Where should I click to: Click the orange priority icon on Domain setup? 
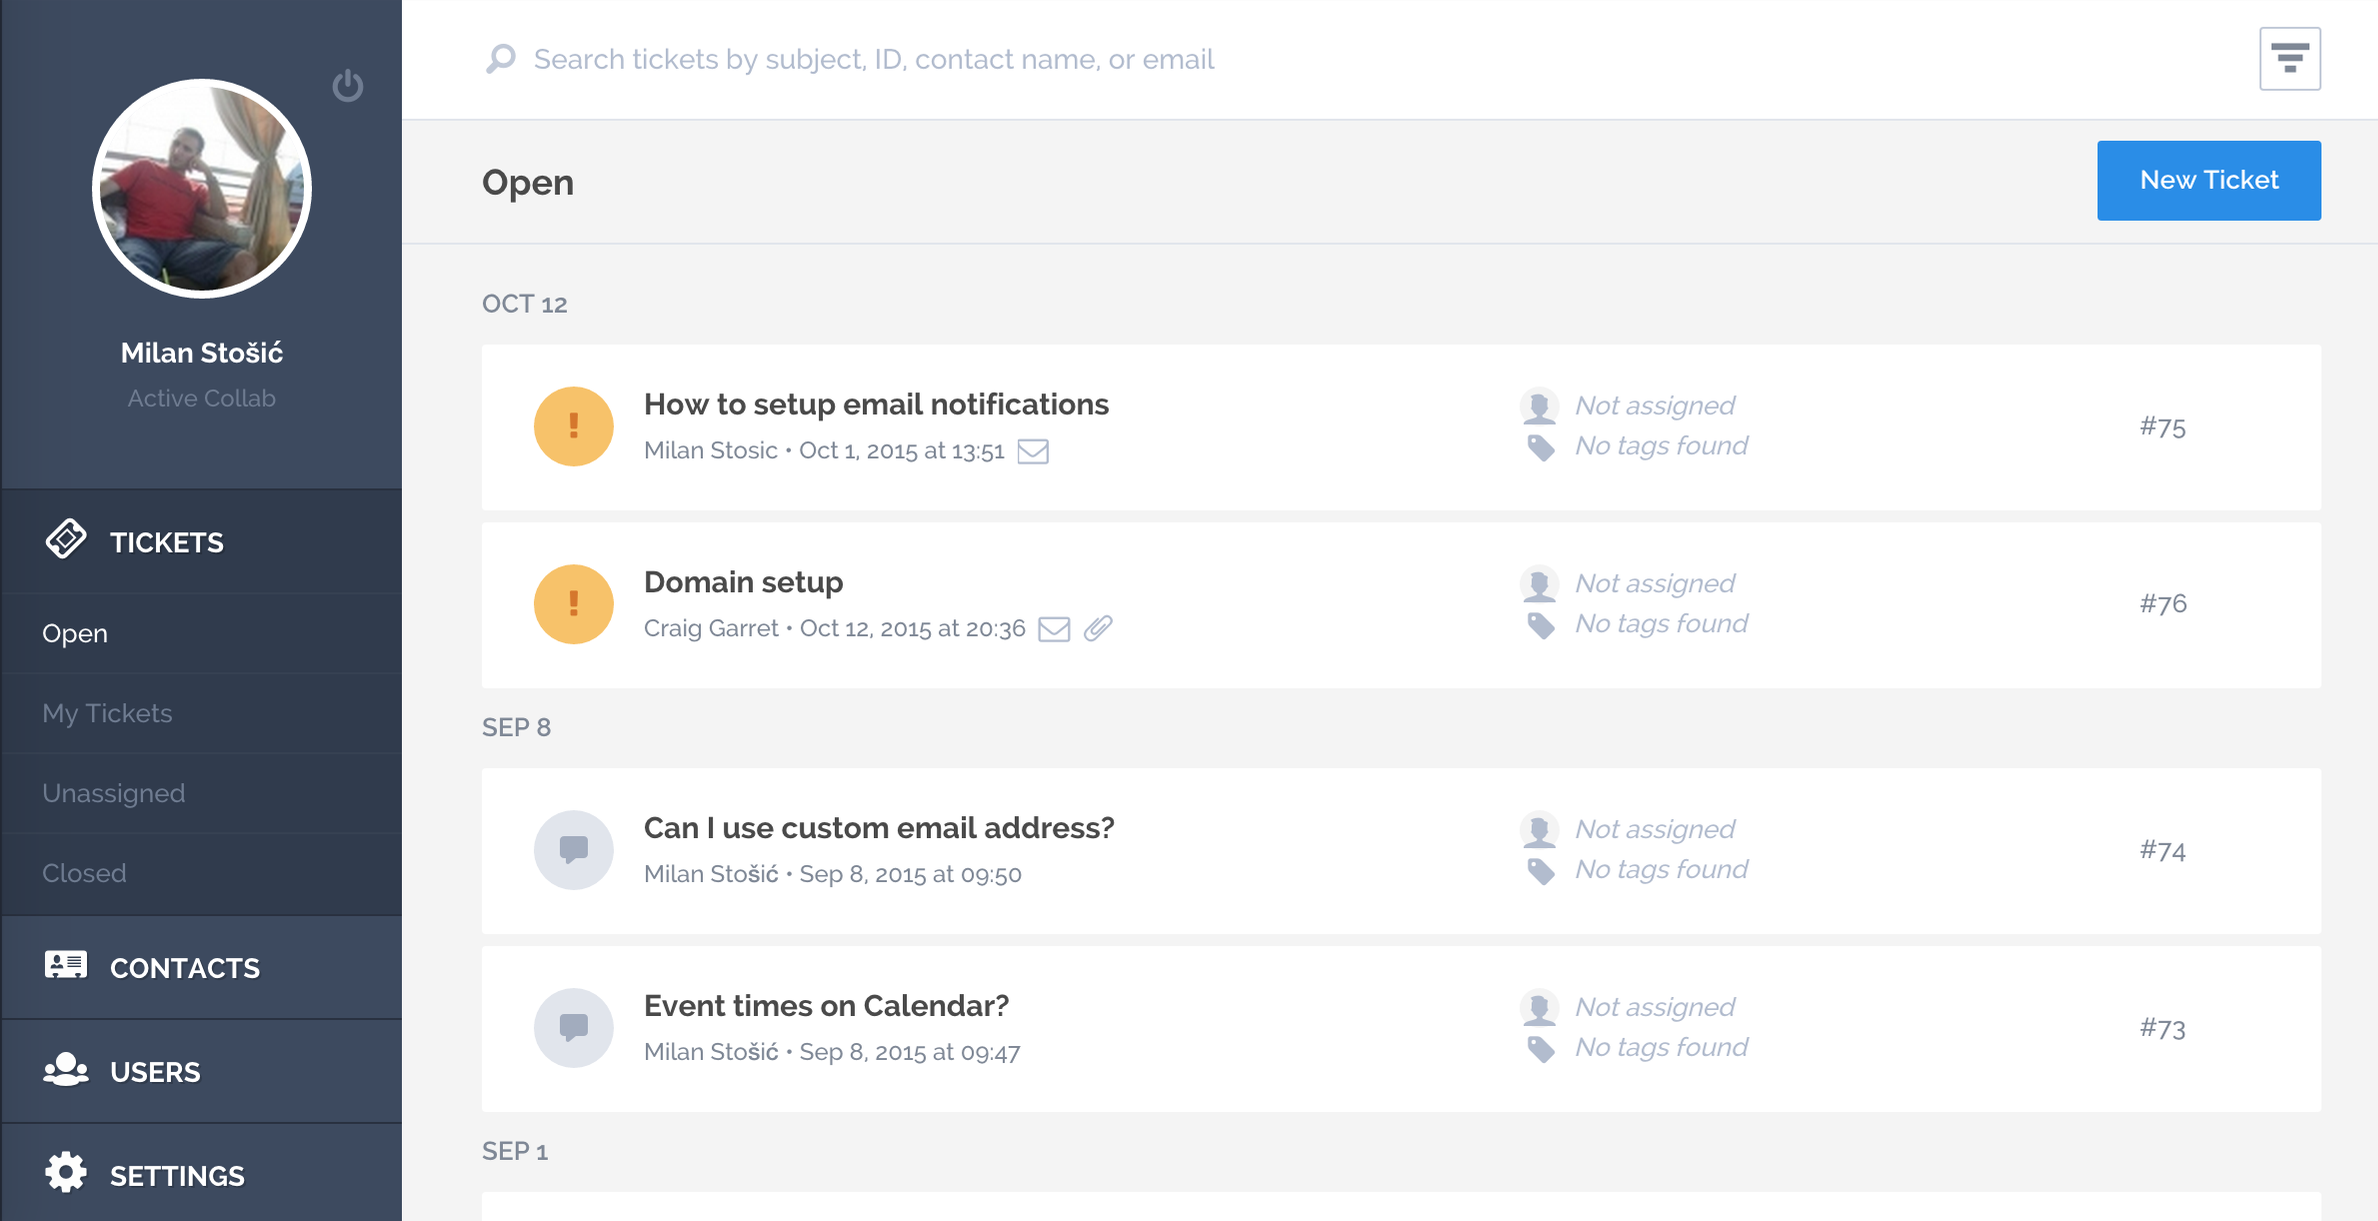tap(573, 604)
